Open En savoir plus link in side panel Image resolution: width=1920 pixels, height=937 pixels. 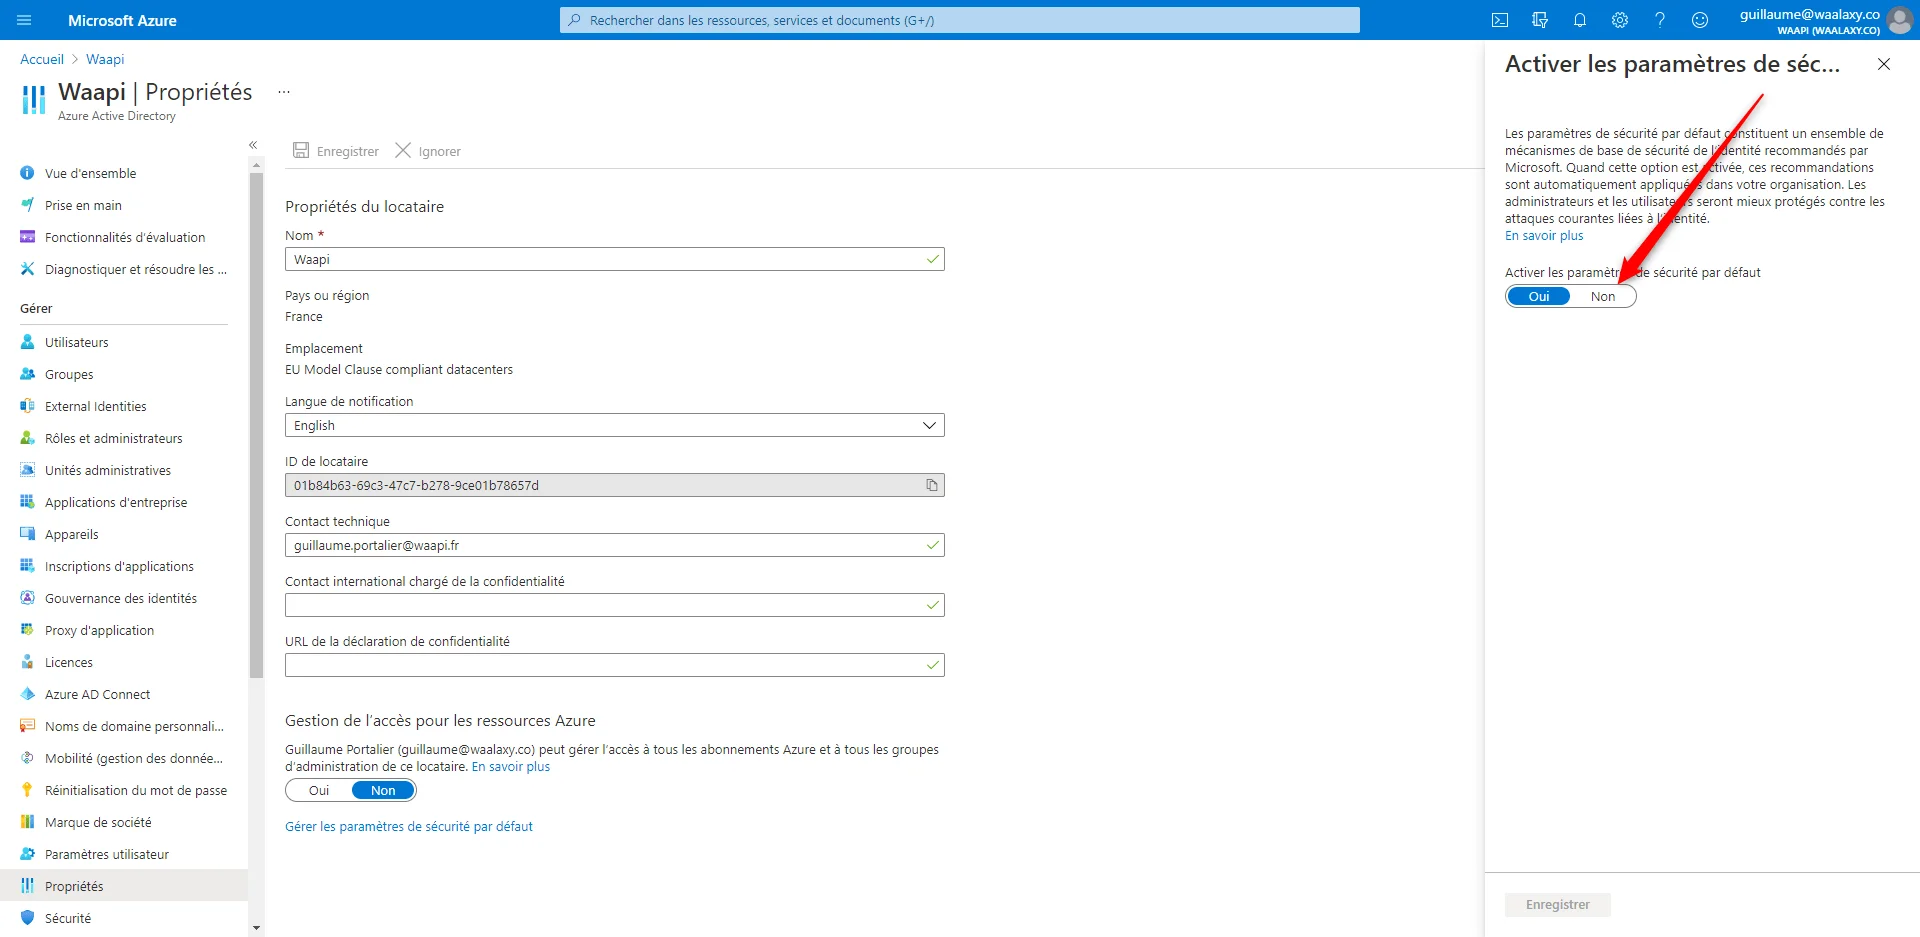click(1544, 236)
